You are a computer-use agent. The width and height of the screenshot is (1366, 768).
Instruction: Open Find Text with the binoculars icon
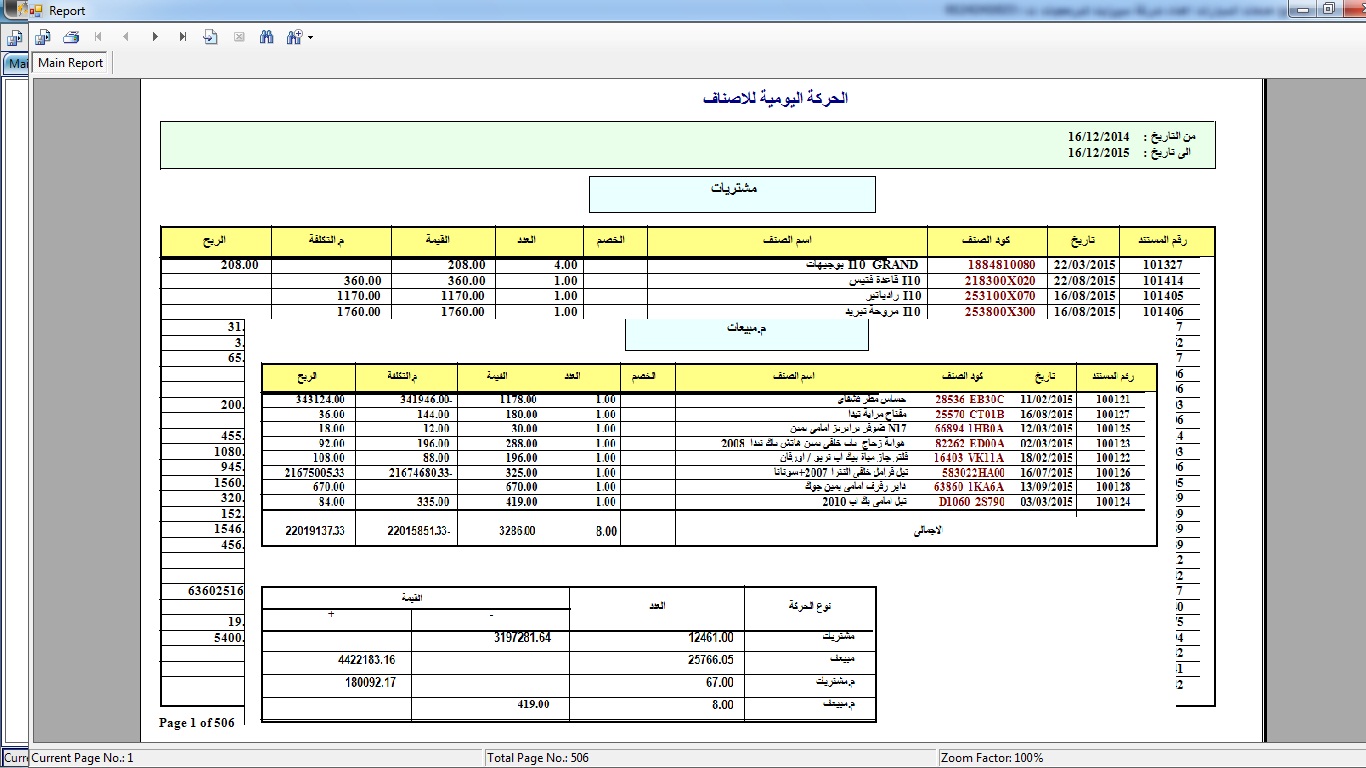267,37
